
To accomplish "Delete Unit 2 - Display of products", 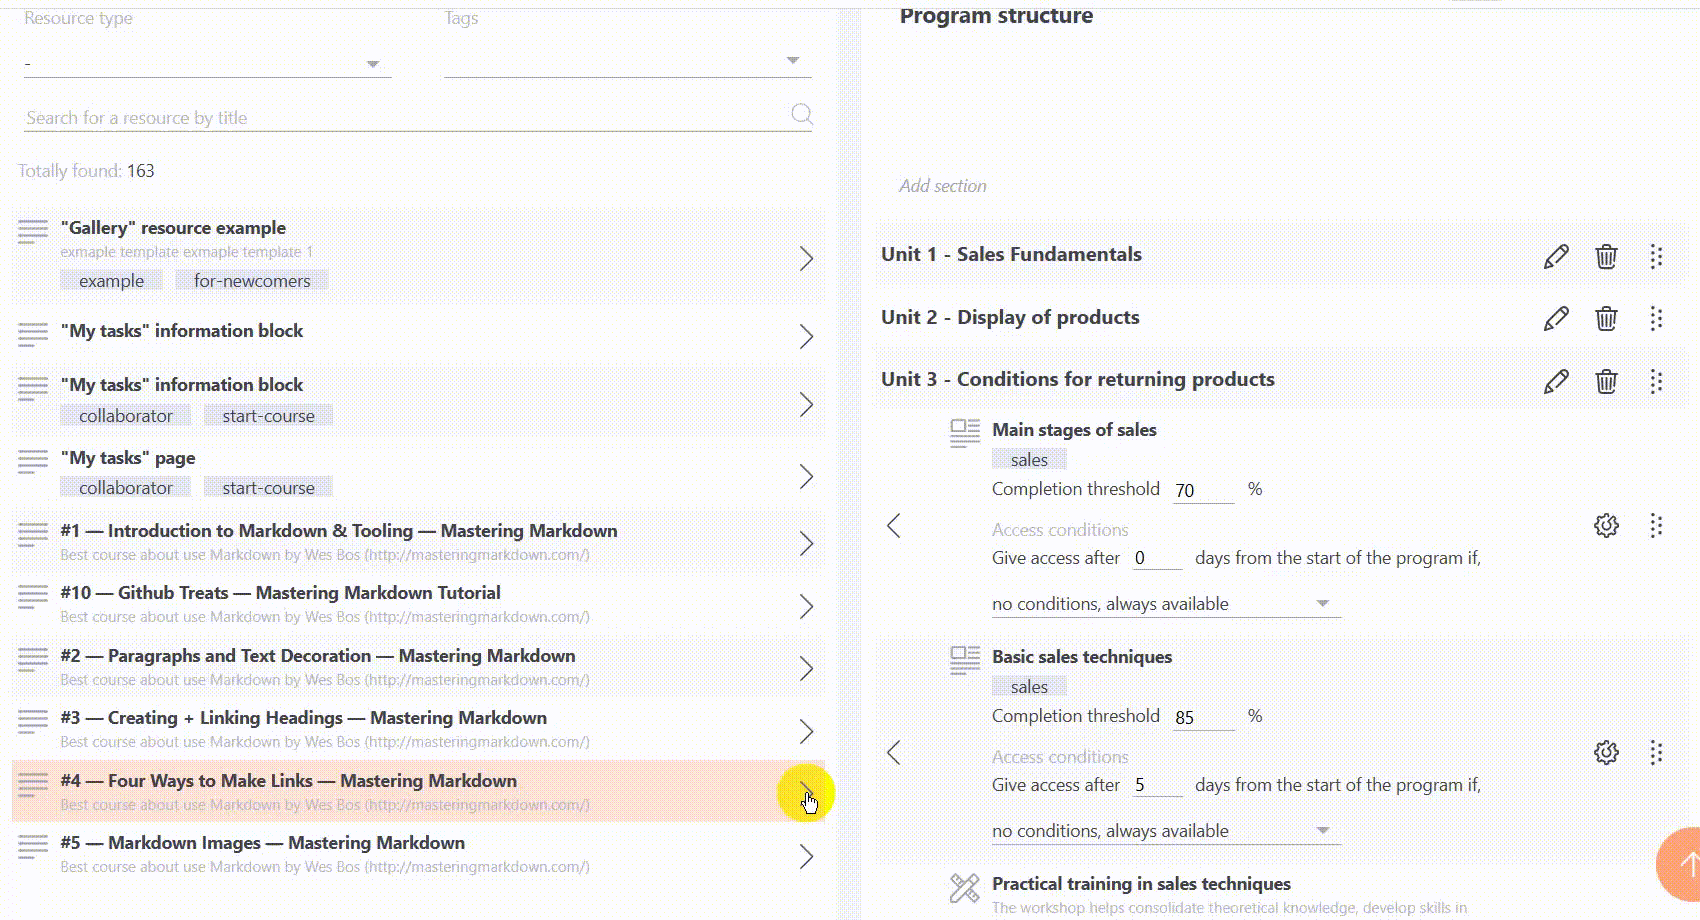I will pos(1606,319).
